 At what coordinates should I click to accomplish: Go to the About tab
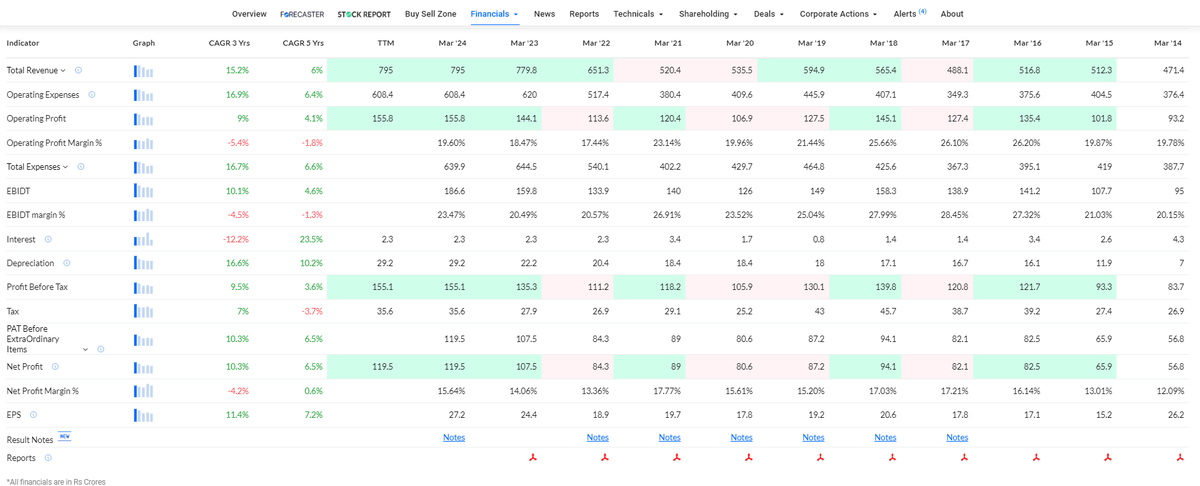[x=952, y=14]
